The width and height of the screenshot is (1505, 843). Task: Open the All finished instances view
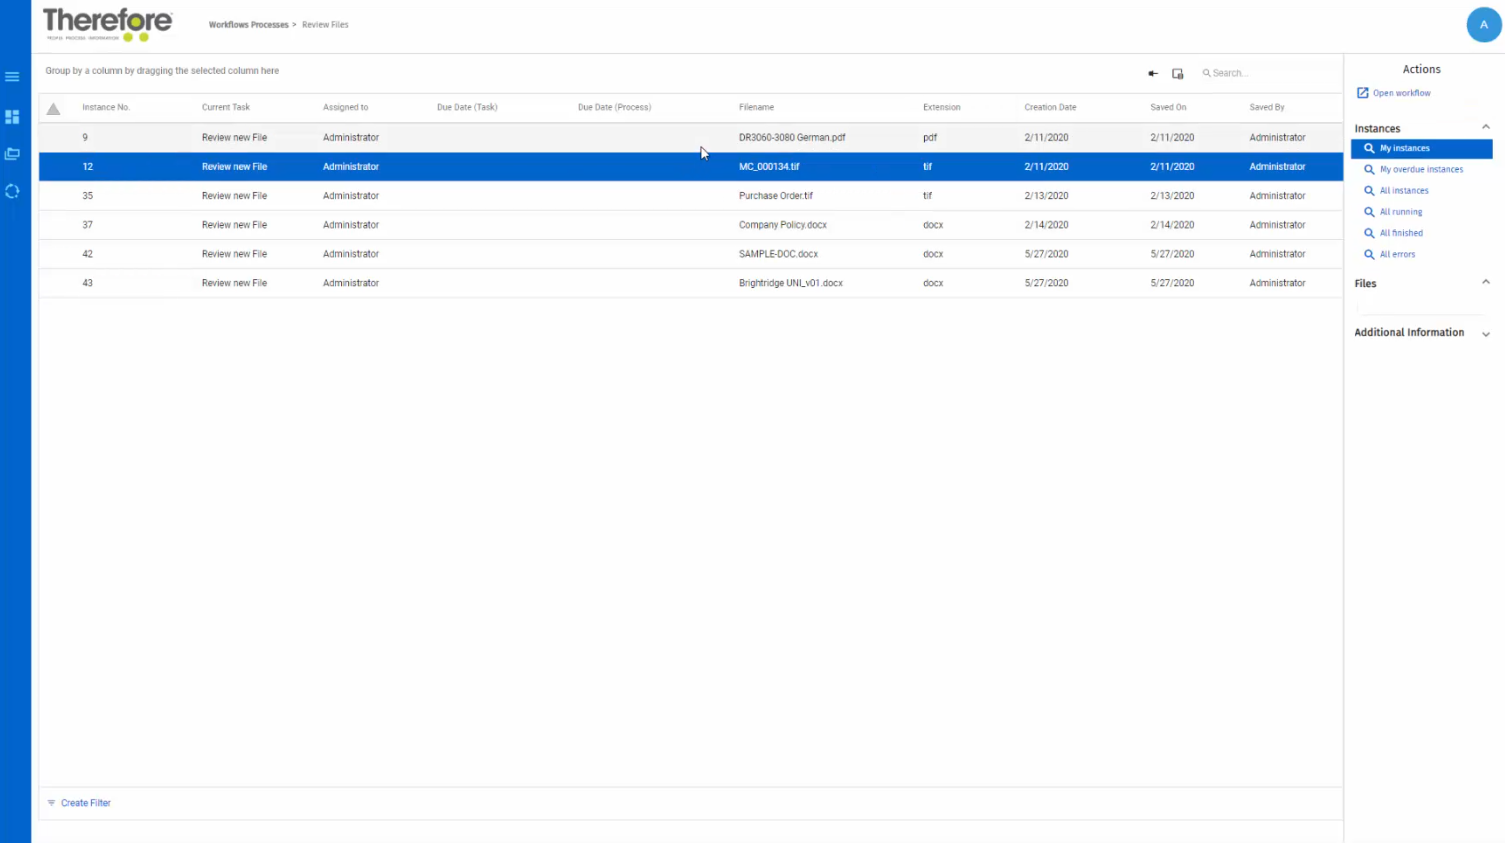[x=1401, y=232]
